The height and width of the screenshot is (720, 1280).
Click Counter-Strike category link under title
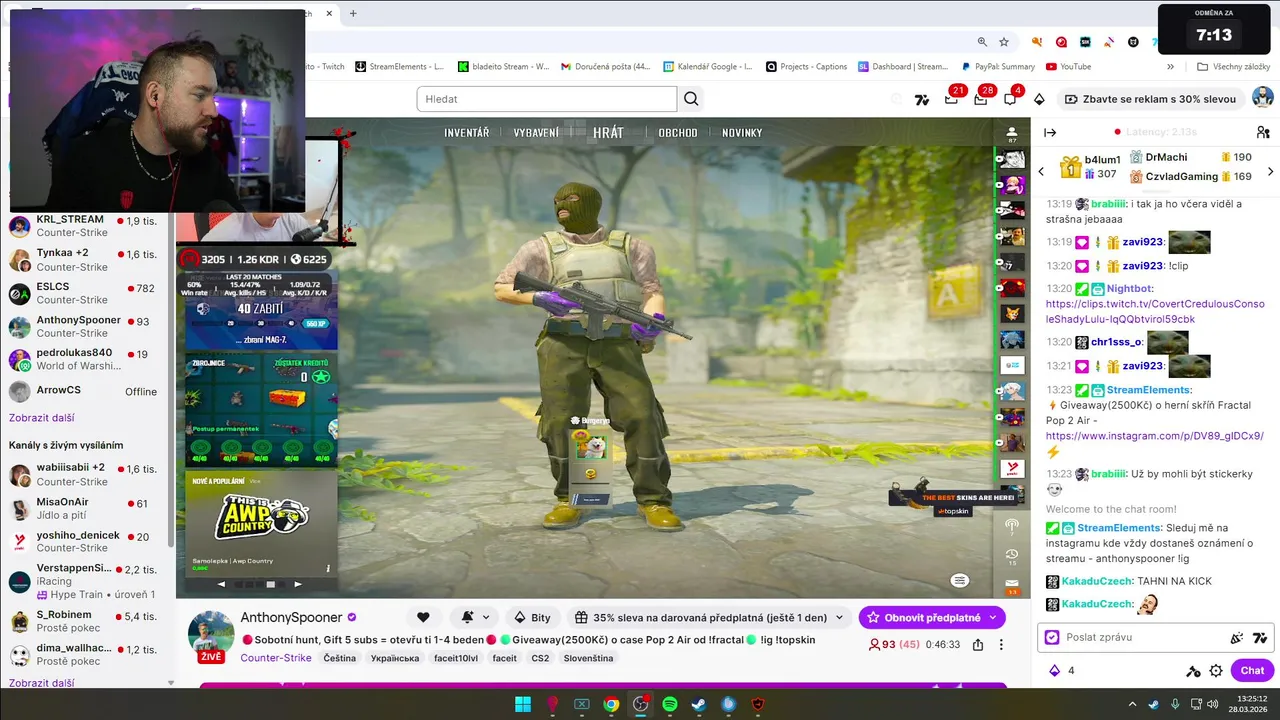click(x=276, y=658)
